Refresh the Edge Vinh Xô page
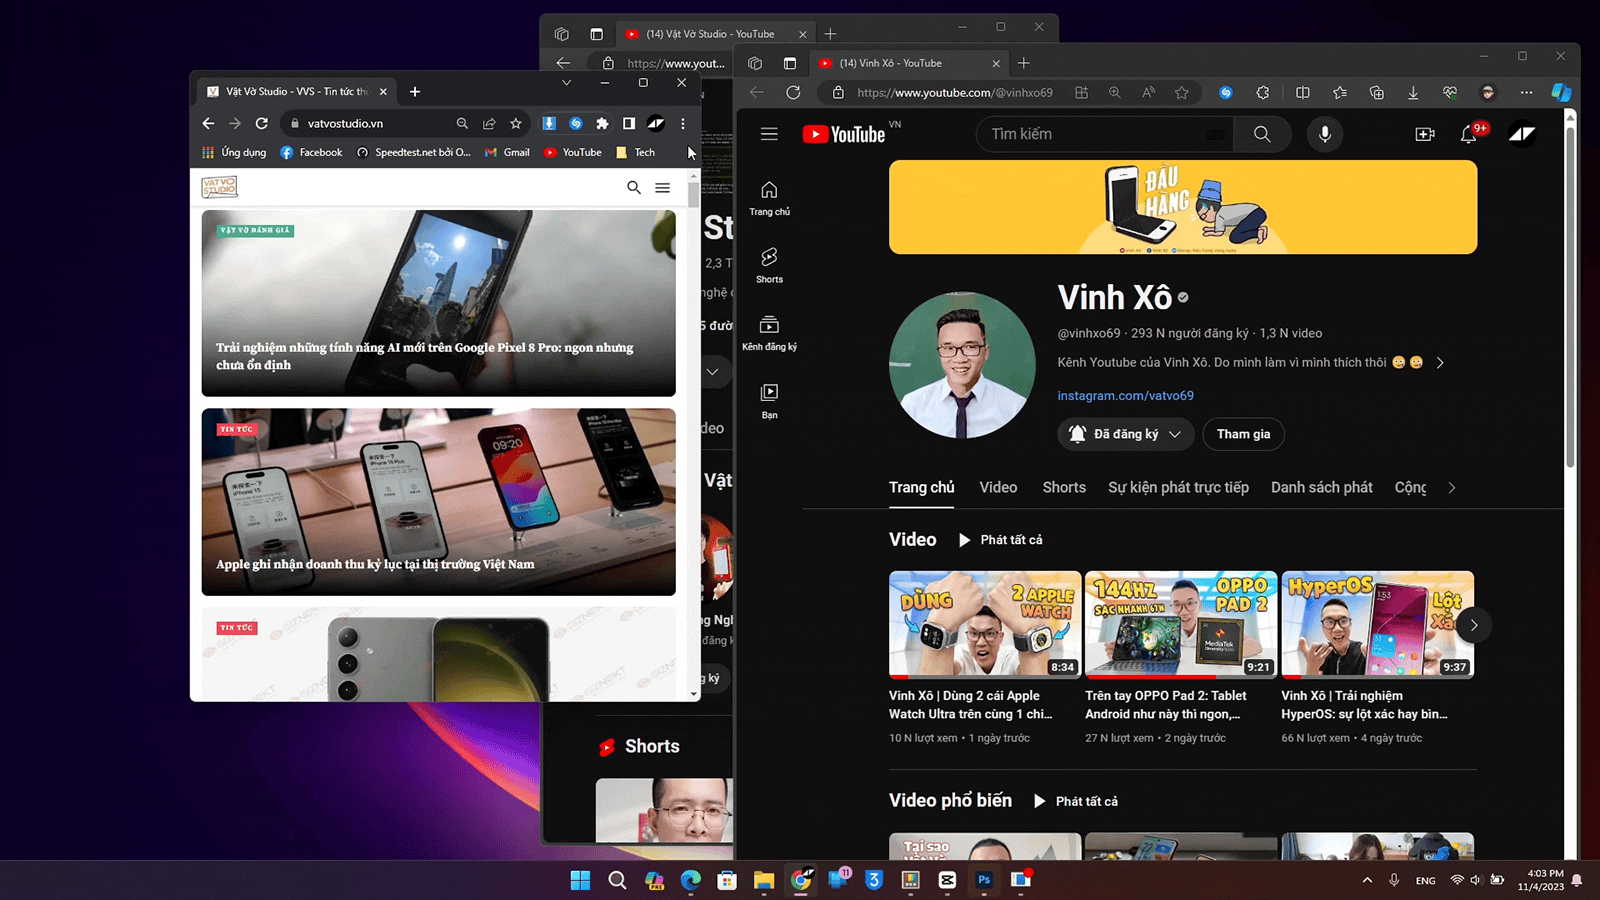 pyautogui.click(x=793, y=92)
